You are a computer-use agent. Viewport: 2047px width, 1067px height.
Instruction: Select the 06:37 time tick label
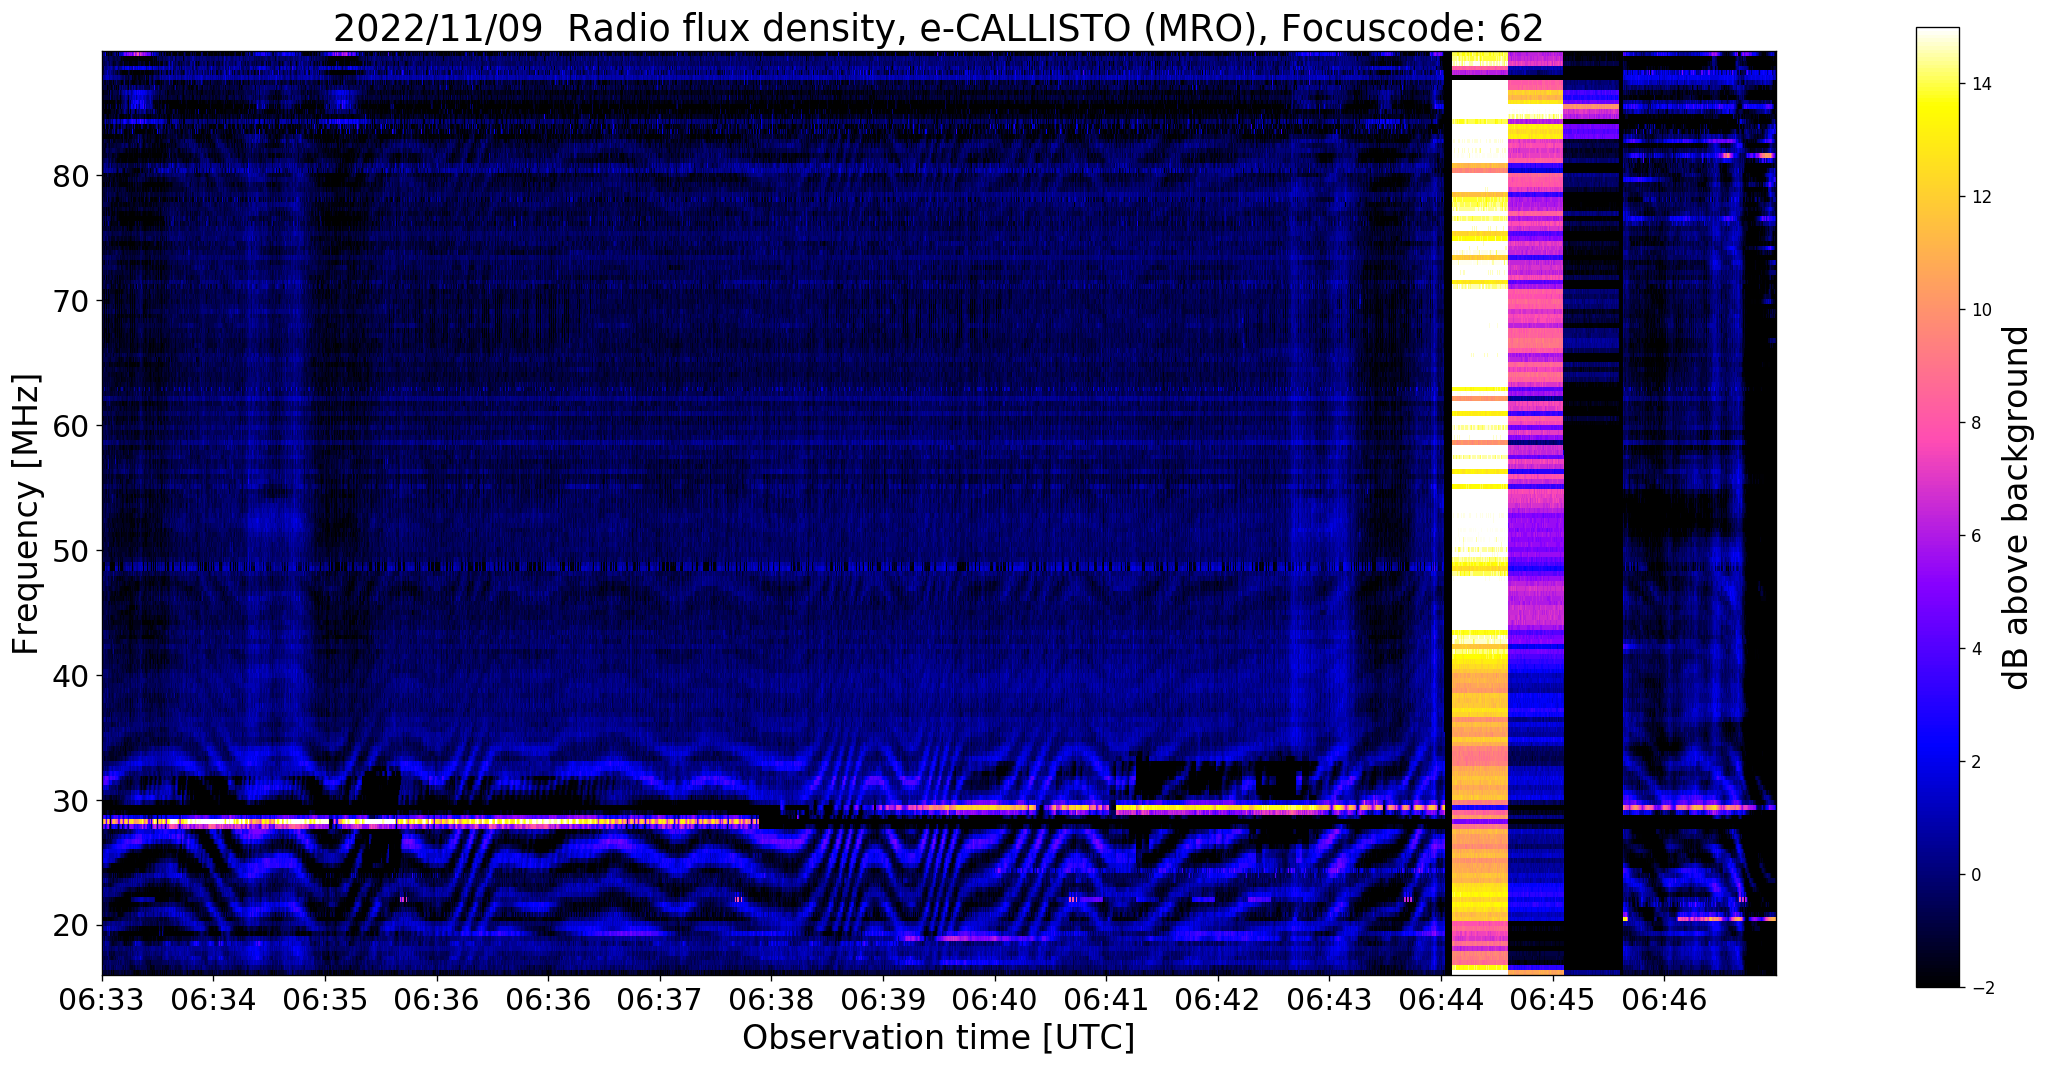pyautogui.click(x=660, y=1000)
